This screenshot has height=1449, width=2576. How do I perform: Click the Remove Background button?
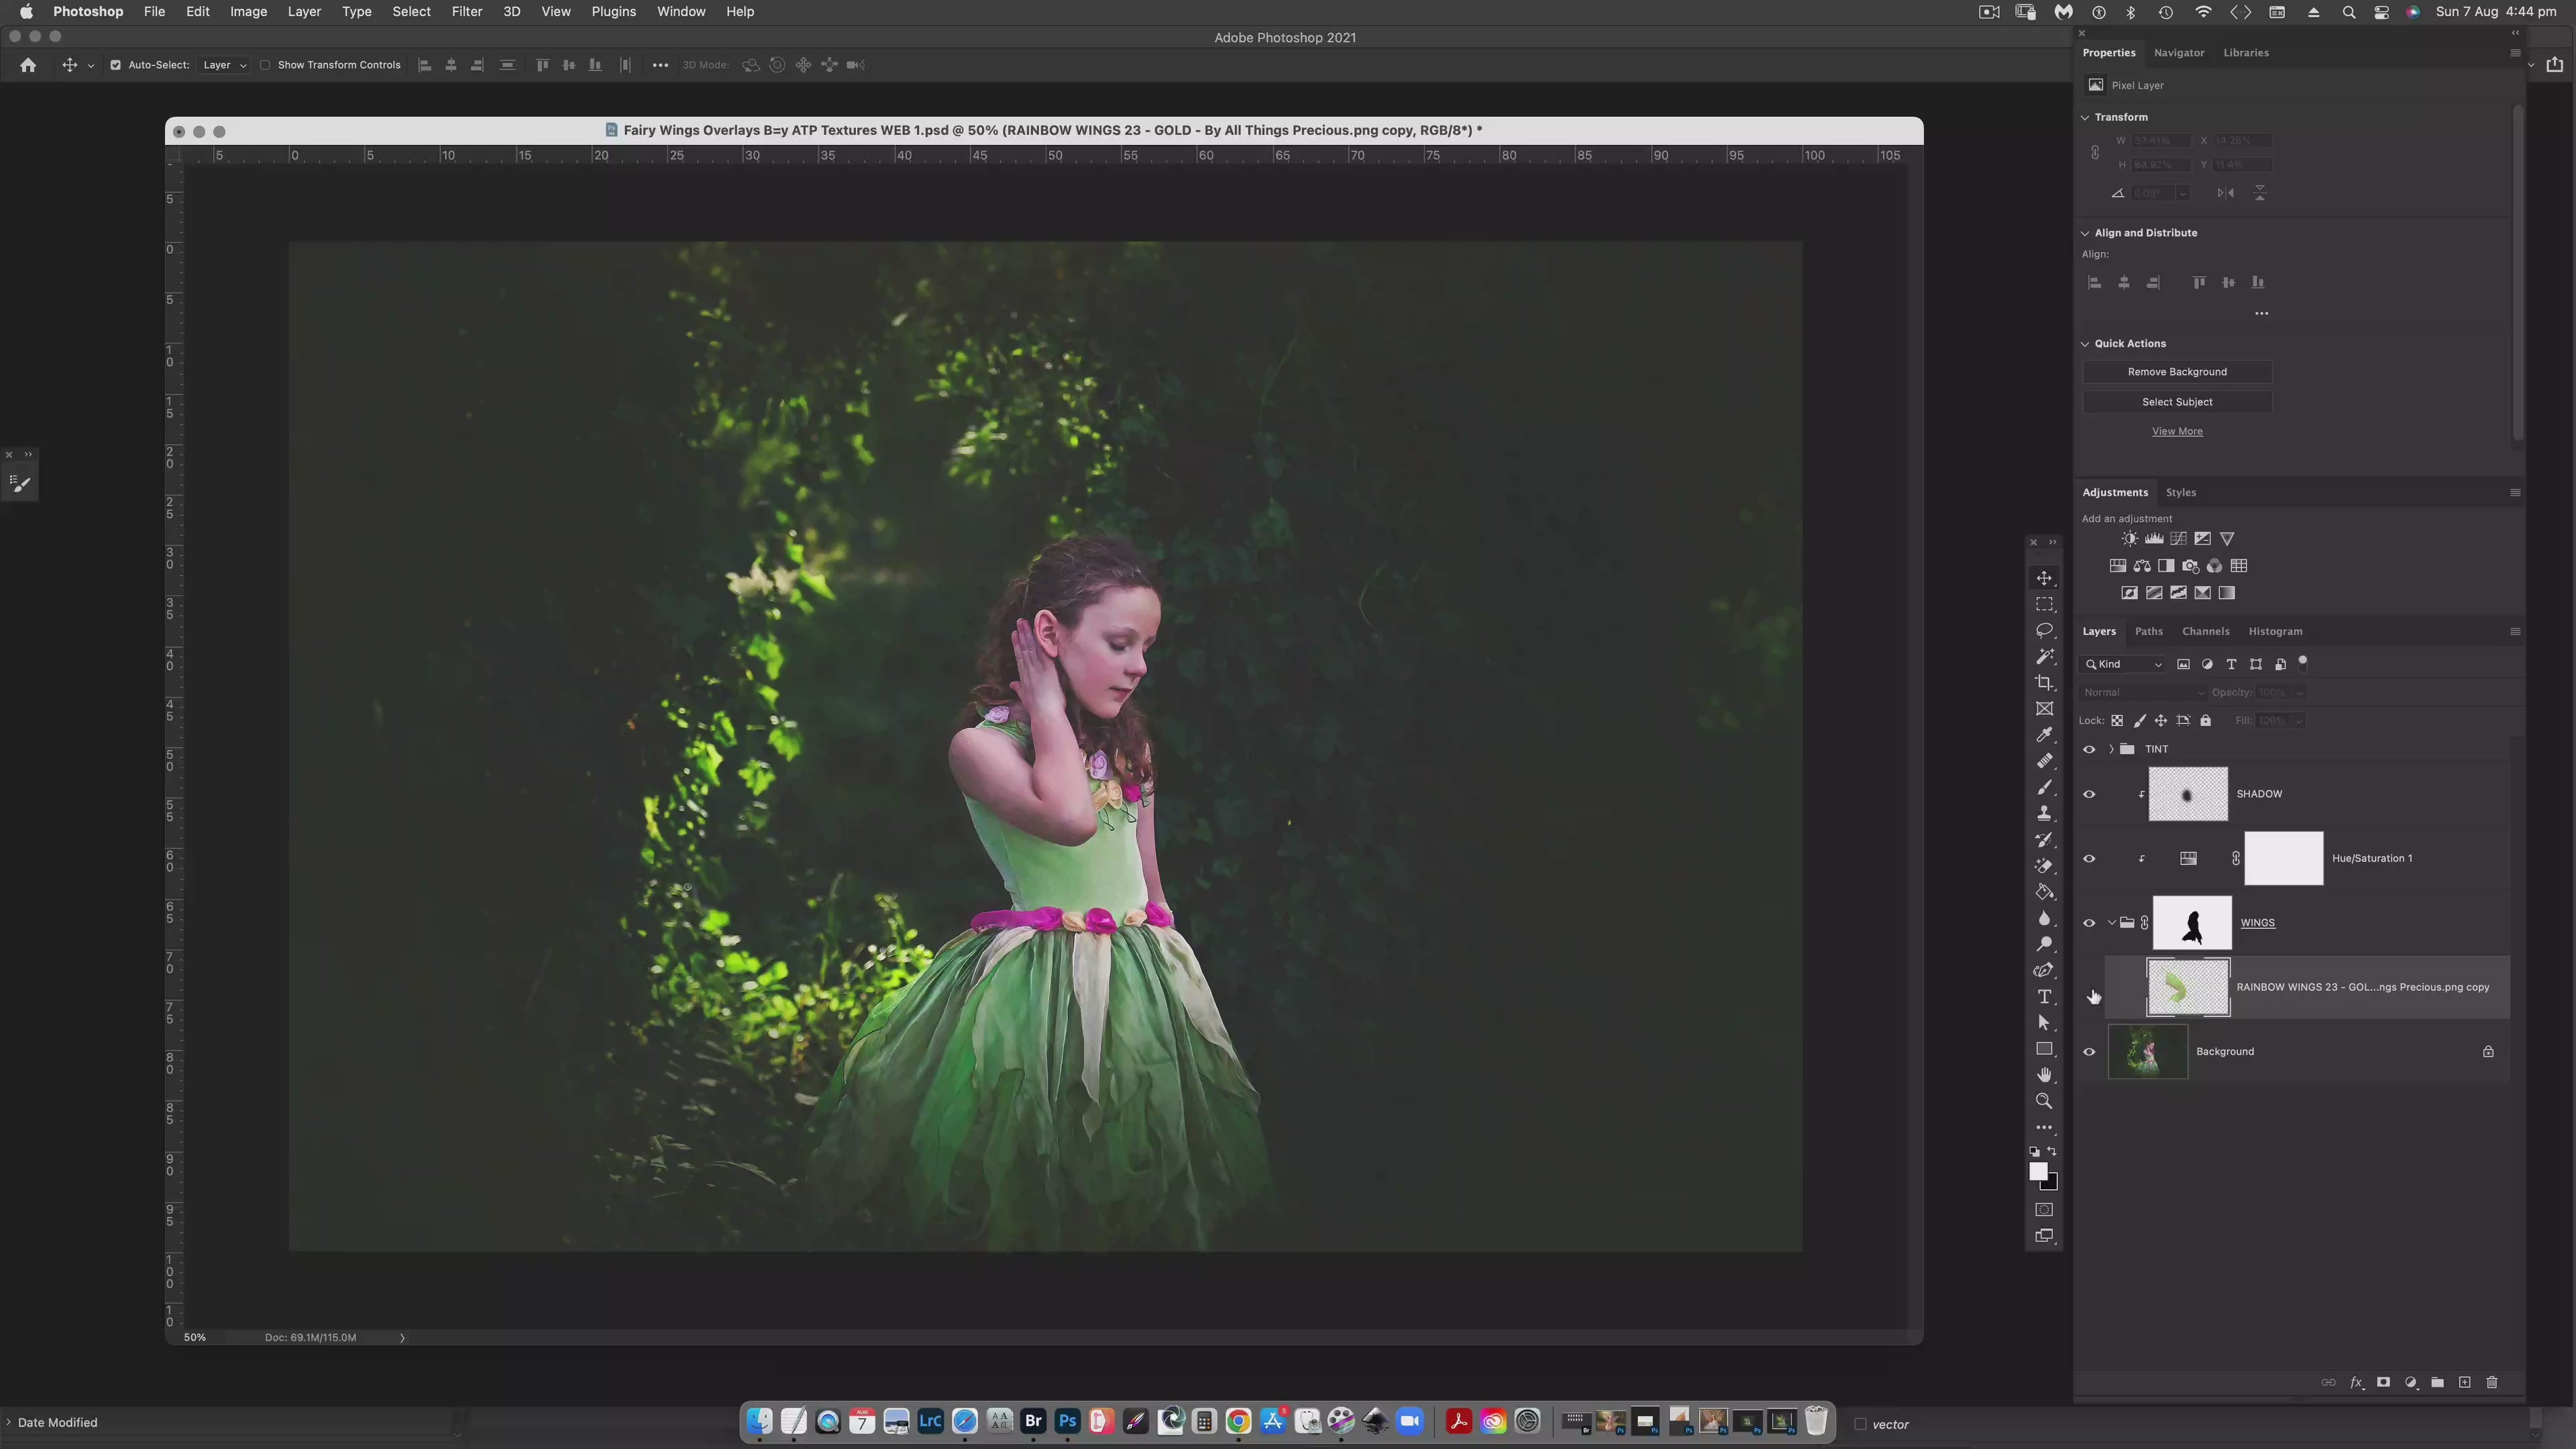tap(2176, 372)
